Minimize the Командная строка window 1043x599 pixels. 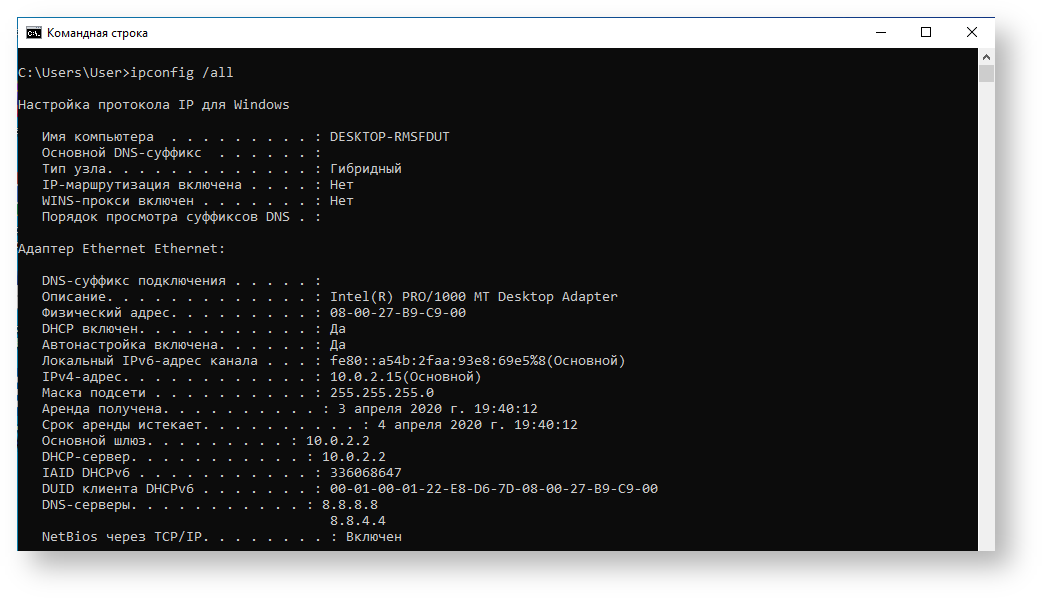(880, 33)
